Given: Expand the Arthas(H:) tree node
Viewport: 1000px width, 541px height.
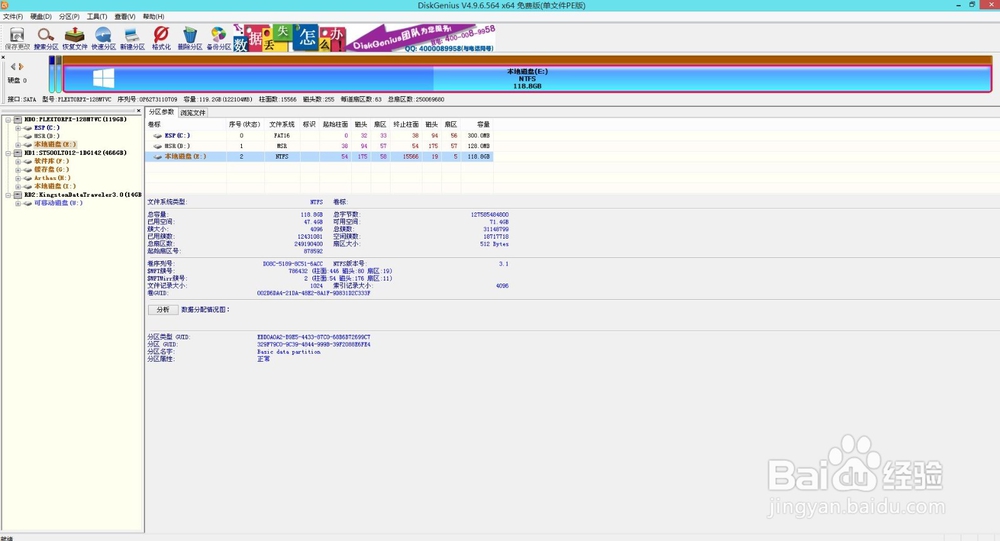Looking at the screenshot, I should click(x=18, y=178).
